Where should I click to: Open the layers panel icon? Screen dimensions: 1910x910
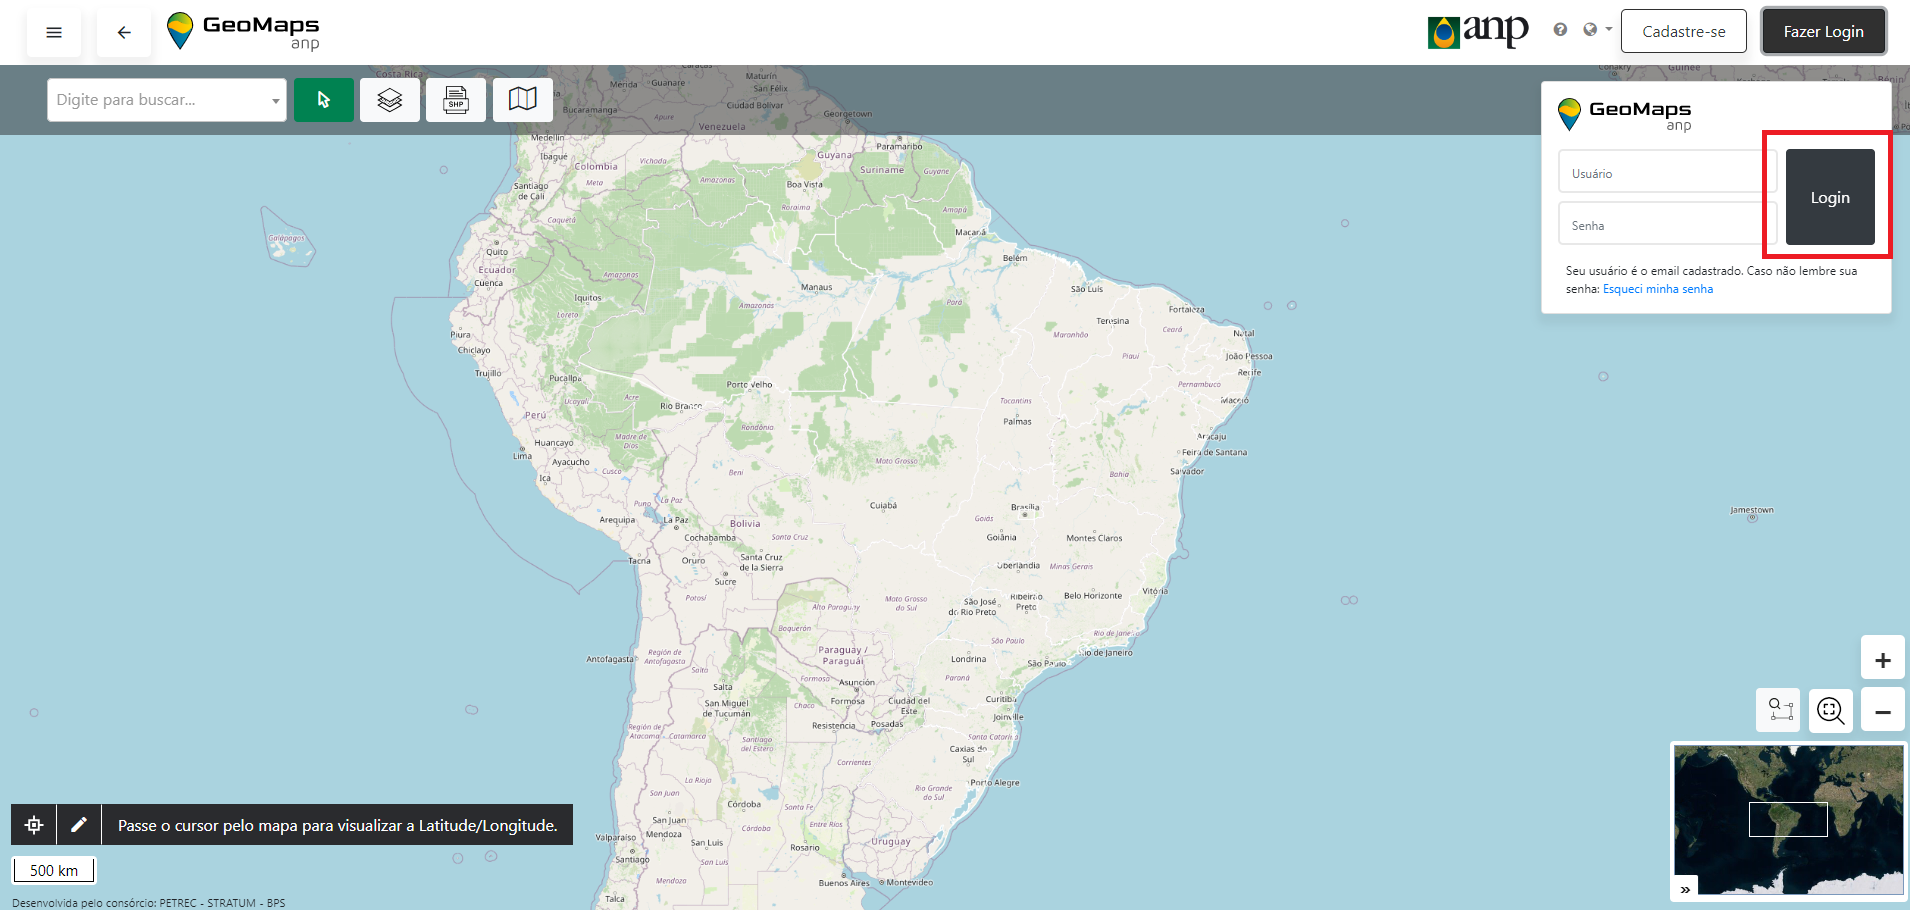(x=390, y=100)
